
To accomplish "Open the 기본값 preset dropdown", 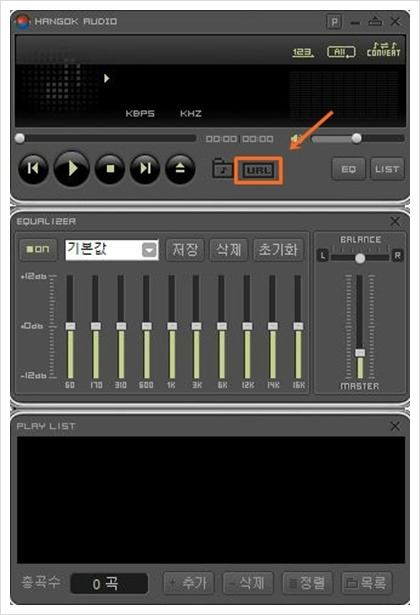I will coord(112,249).
